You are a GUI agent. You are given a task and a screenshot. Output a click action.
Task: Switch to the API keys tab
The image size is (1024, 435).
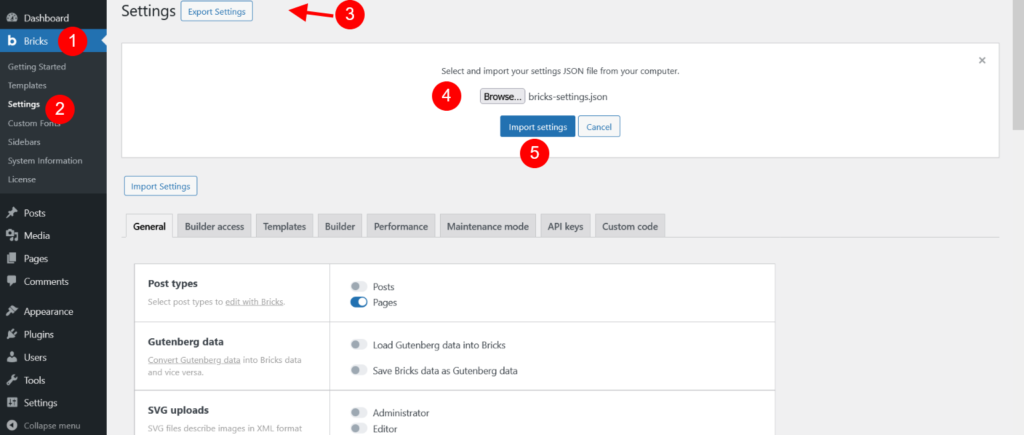point(565,227)
